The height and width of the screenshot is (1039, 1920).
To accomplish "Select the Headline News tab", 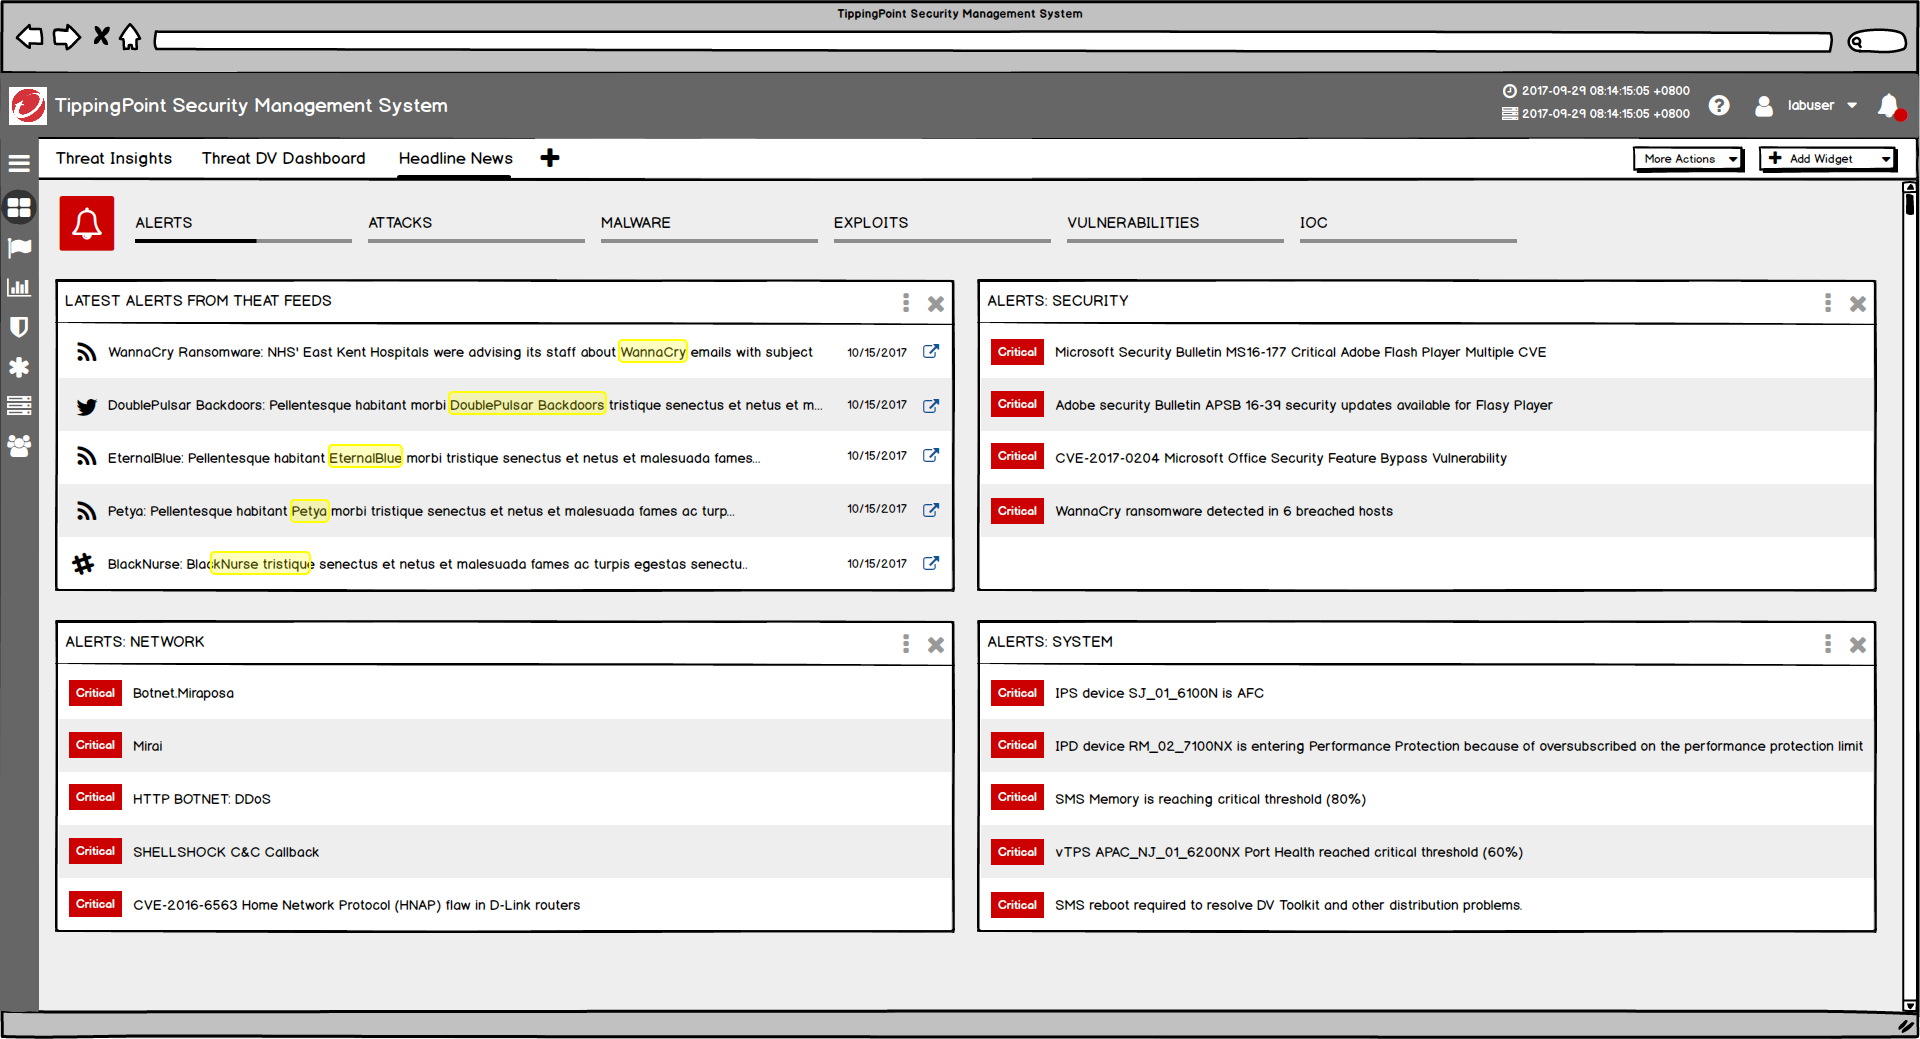I will [456, 158].
